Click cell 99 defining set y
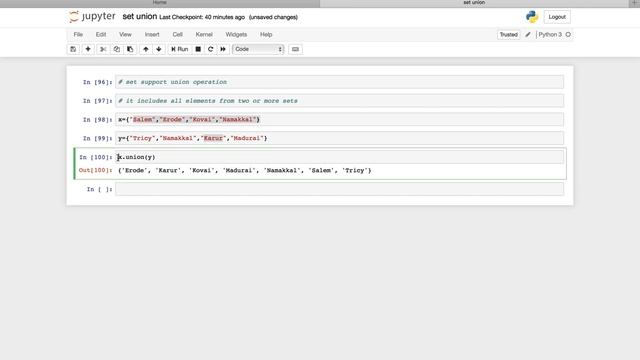 coord(339,138)
